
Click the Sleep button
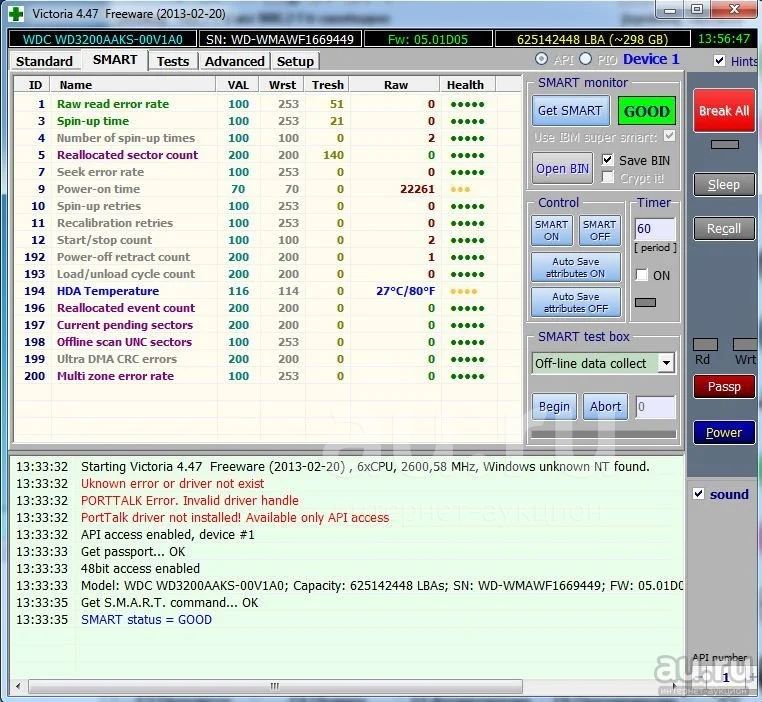pyautogui.click(x=724, y=185)
